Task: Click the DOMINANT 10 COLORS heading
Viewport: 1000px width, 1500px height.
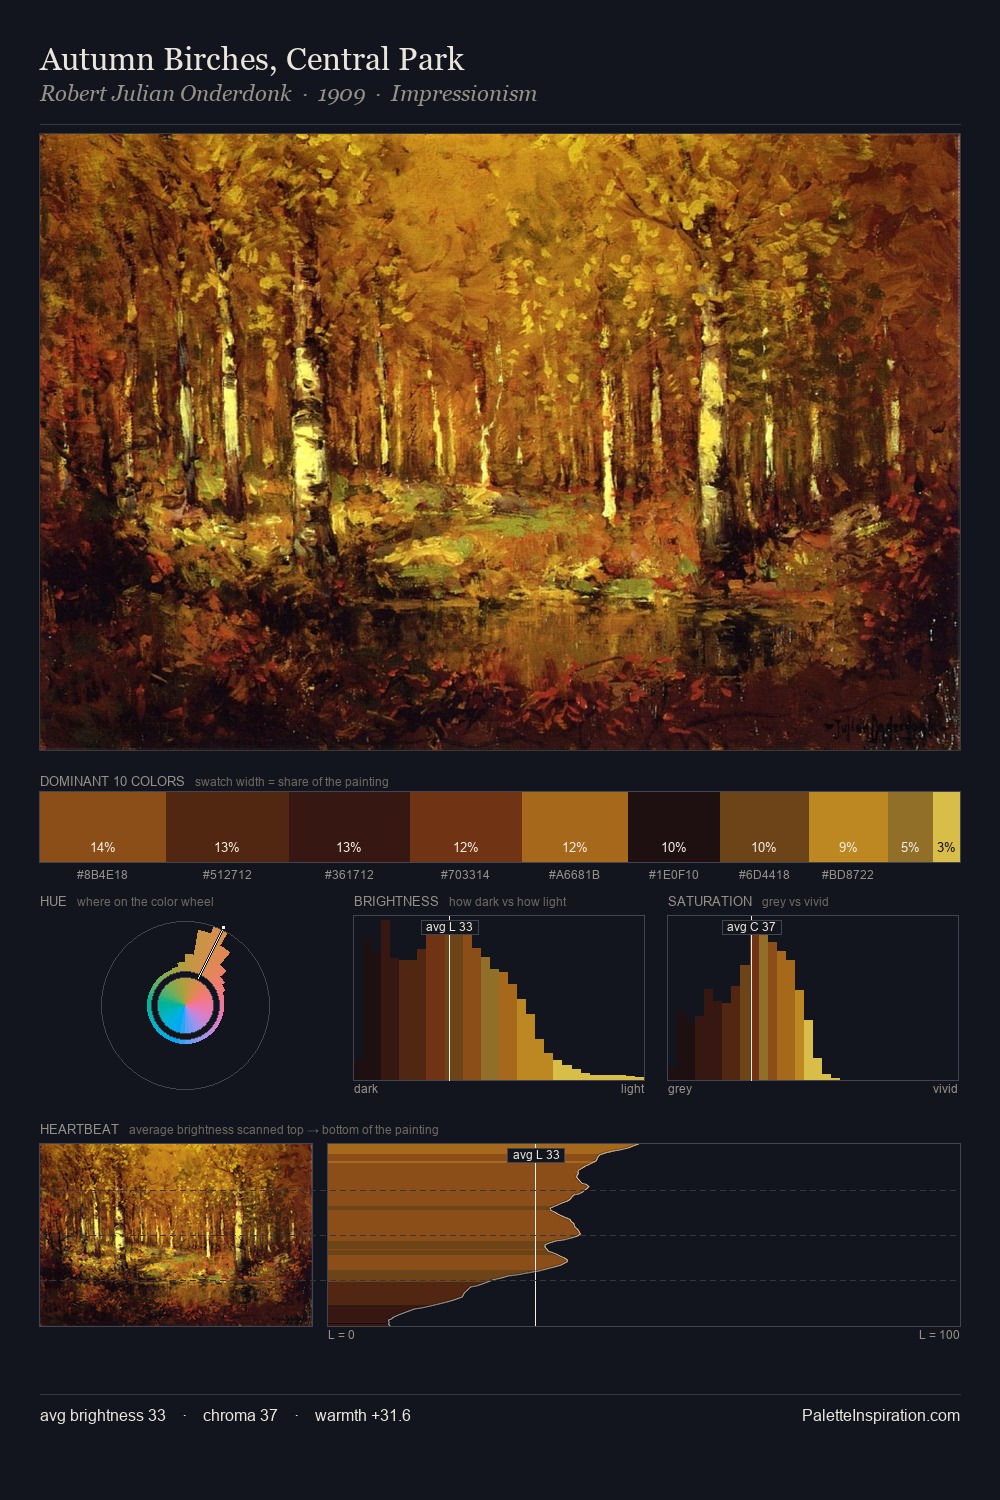Action: pyautogui.click(x=112, y=781)
